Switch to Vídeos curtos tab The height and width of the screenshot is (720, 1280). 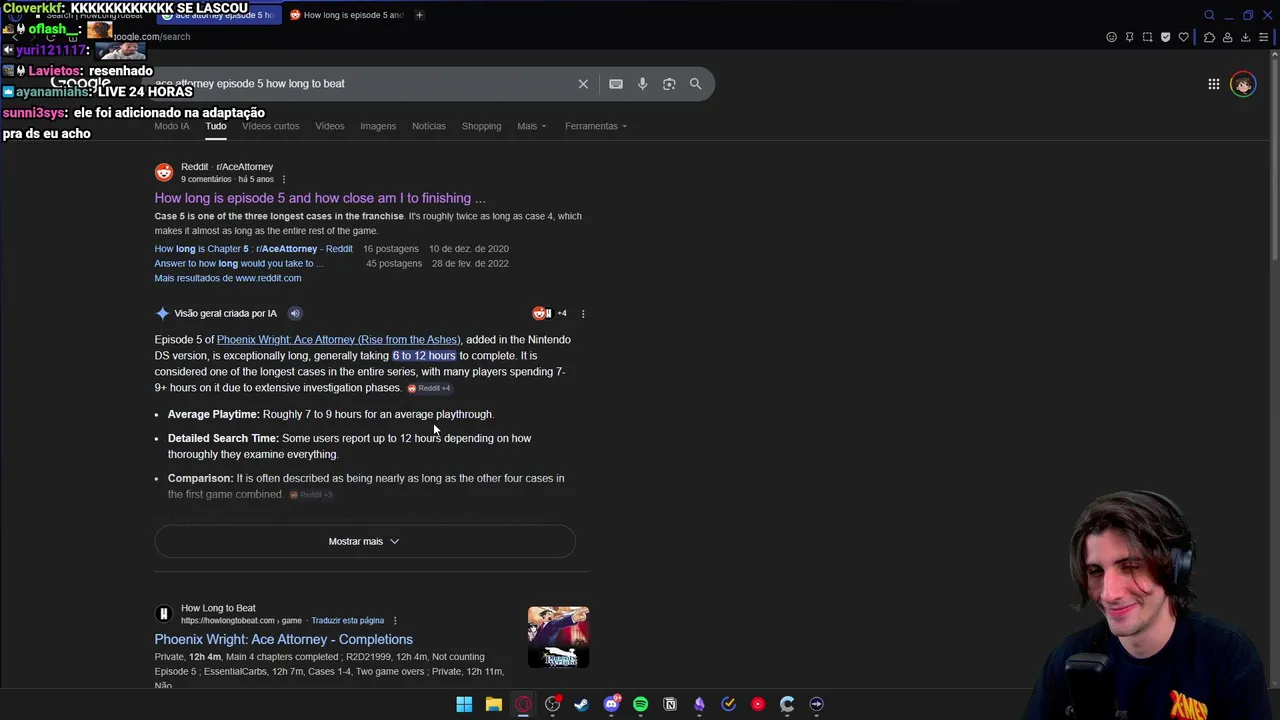click(270, 126)
